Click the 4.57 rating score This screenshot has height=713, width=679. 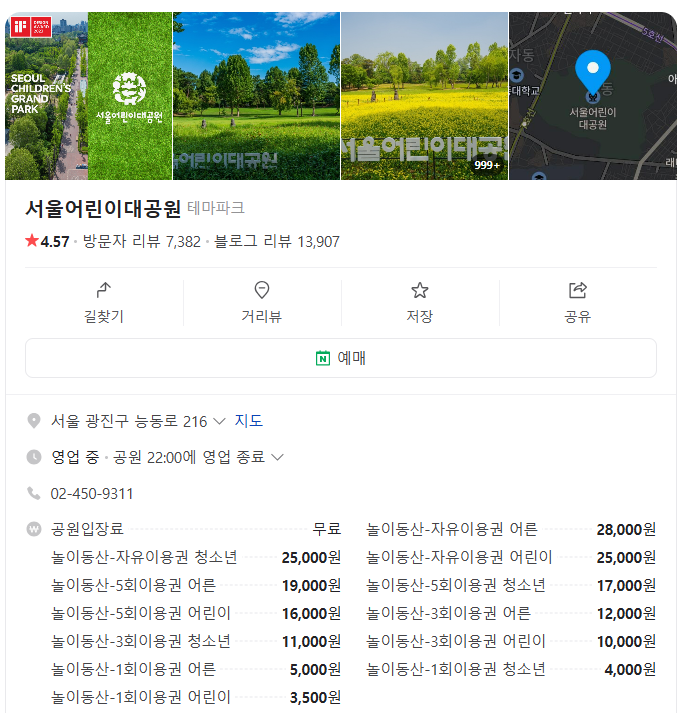(x=55, y=241)
